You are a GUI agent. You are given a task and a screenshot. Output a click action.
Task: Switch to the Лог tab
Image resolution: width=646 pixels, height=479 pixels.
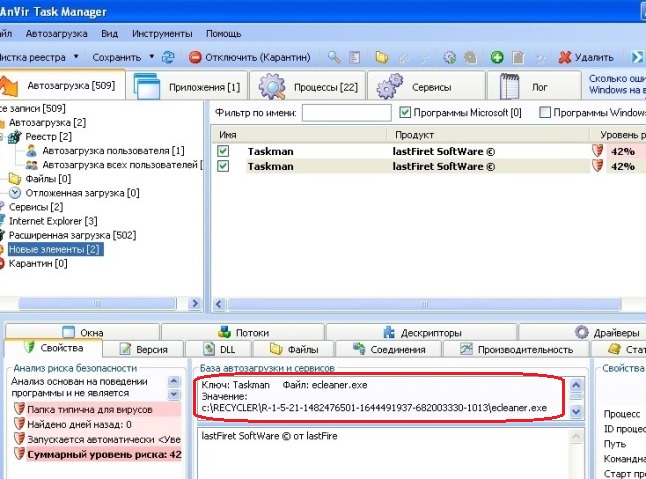point(534,86)
